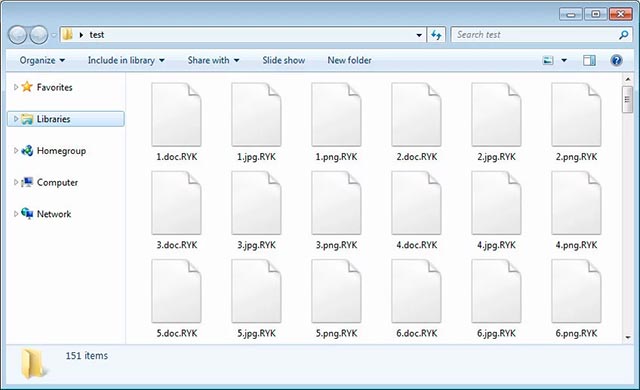Start the Slide show

(x=284, y=60)
